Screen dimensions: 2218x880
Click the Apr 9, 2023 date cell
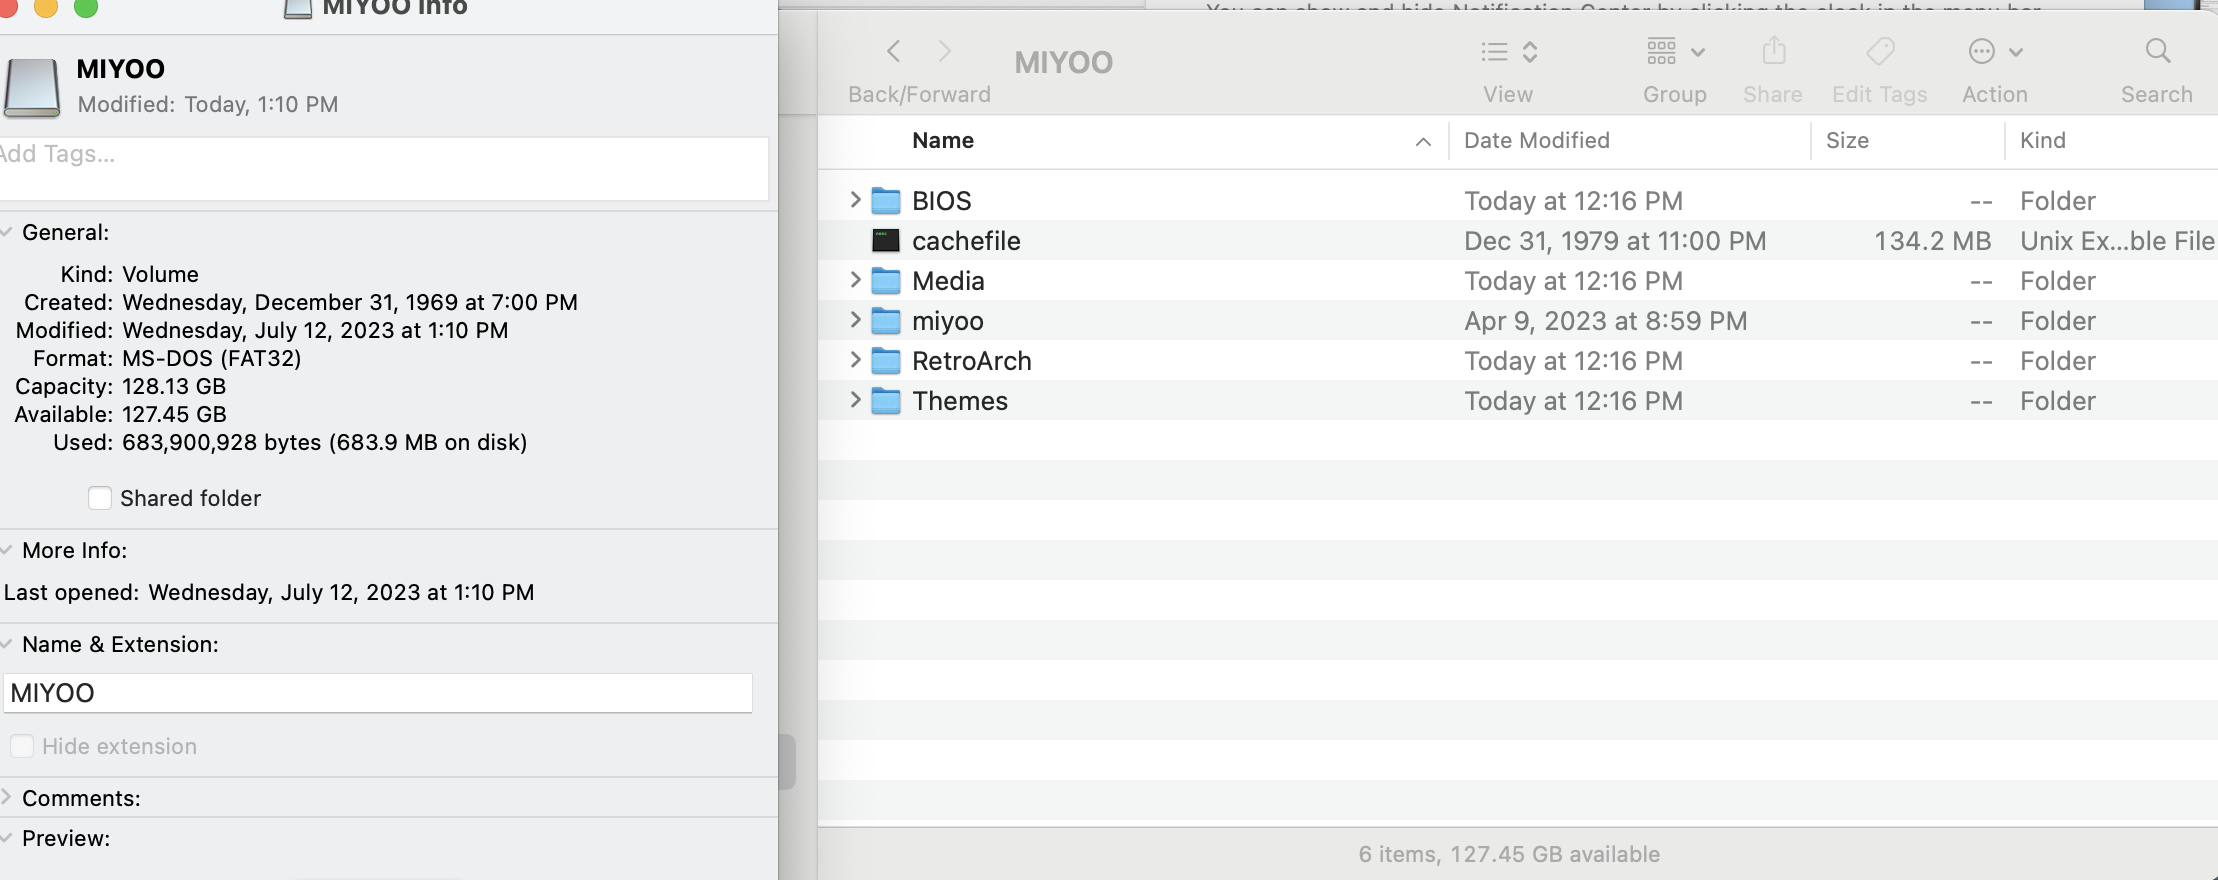[1606, 321]
